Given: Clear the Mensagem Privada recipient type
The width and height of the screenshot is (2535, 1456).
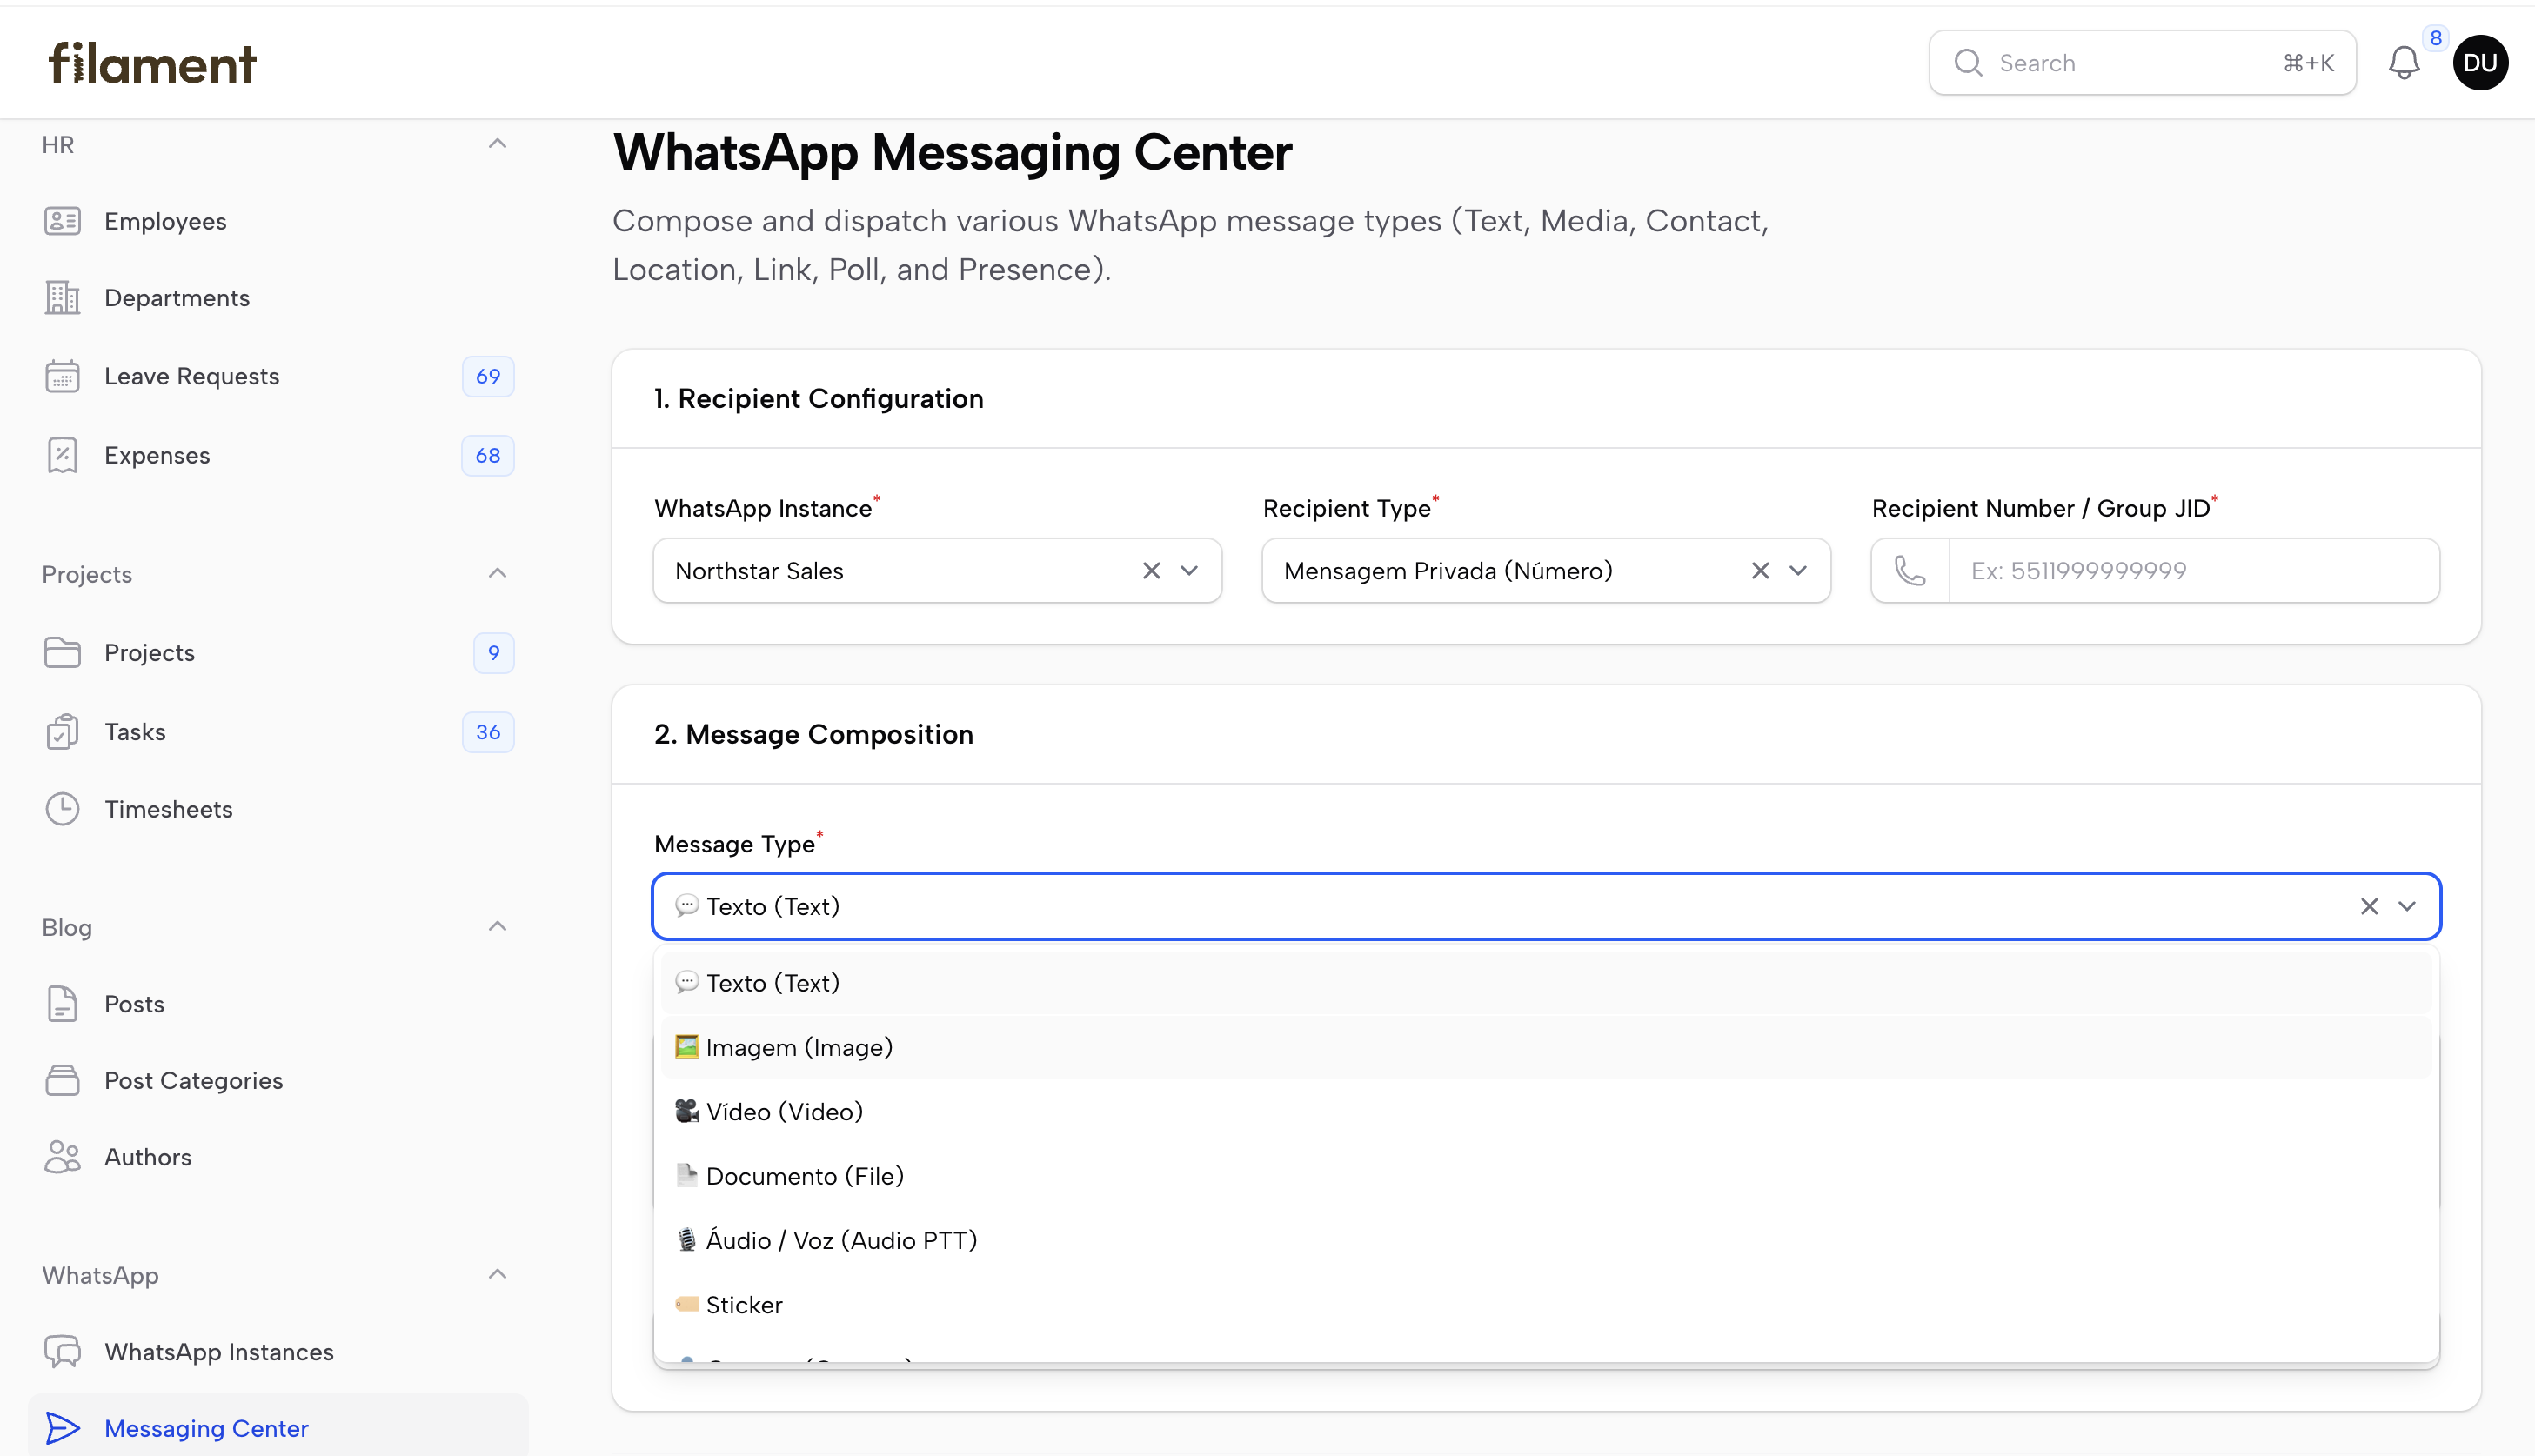Looking at the screenshot, I should 1760,571.
